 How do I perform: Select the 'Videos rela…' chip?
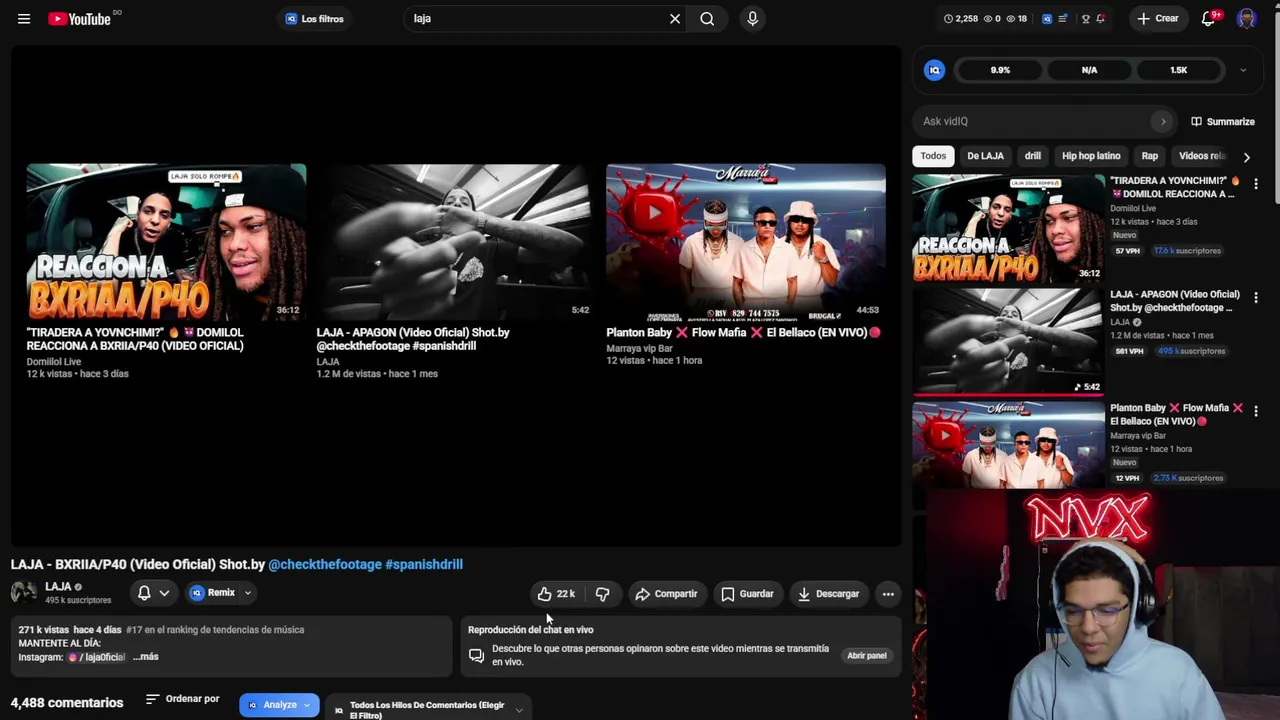(x=1201, y=156)
